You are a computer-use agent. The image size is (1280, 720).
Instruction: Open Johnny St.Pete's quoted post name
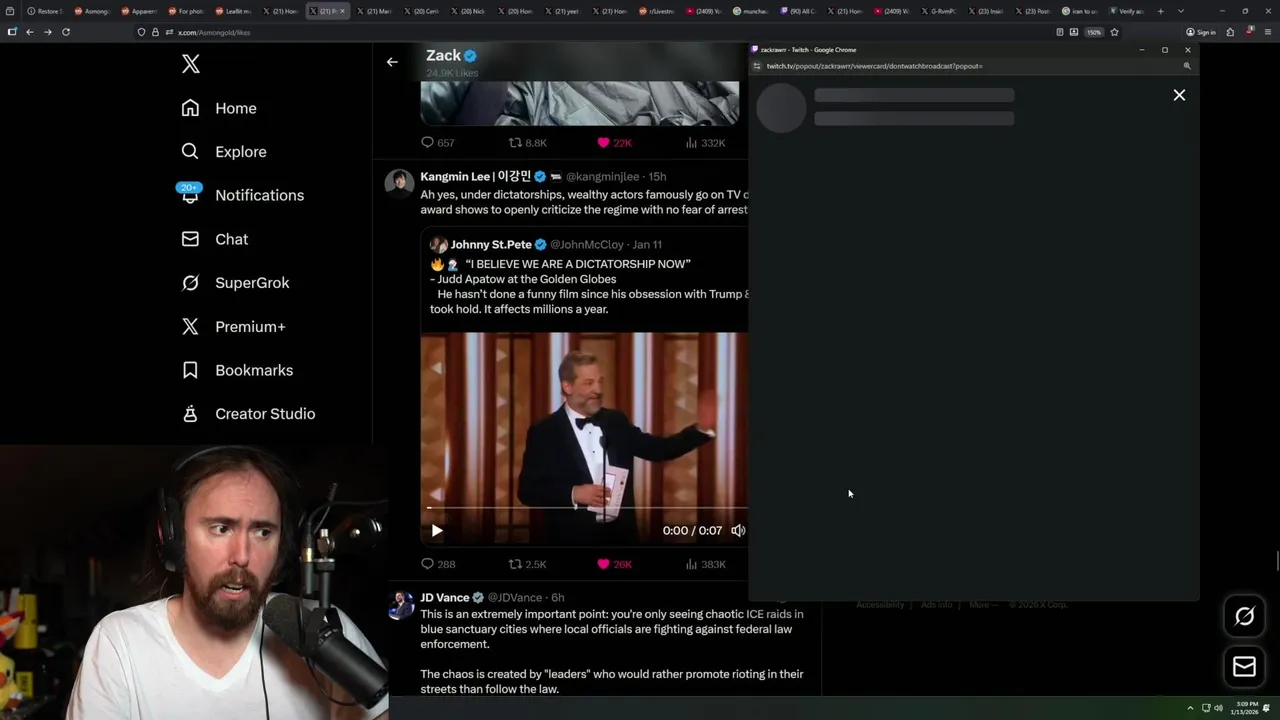(x=491, y=244)
